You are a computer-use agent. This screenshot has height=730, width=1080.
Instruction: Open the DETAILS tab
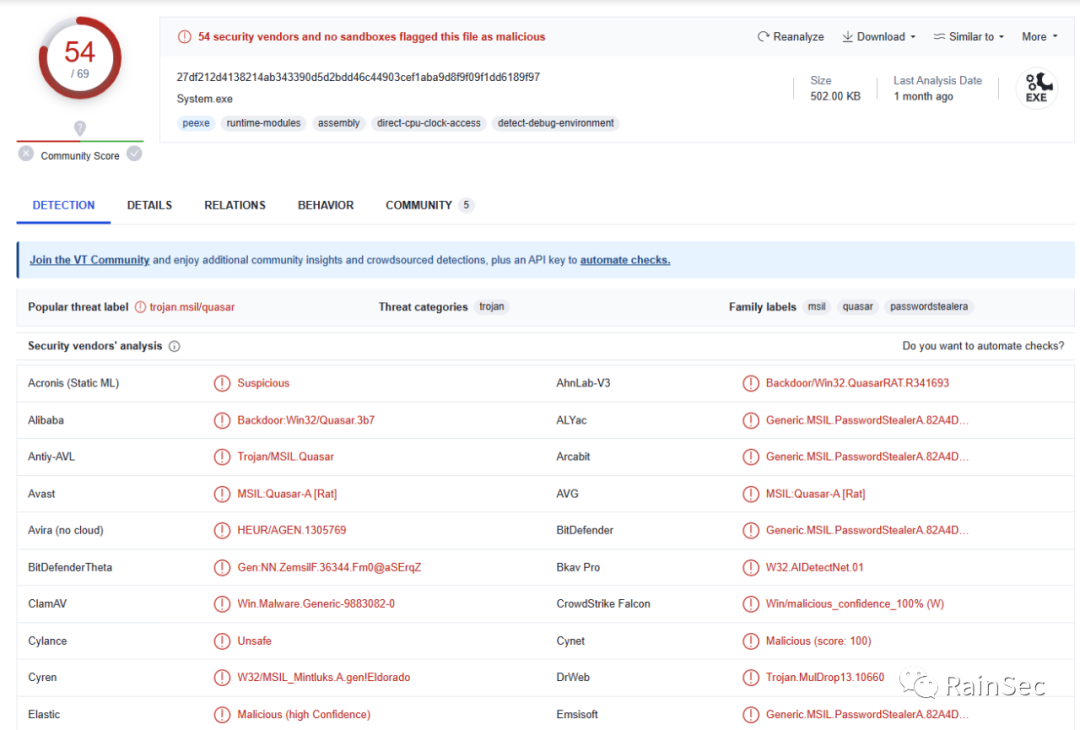149,205
